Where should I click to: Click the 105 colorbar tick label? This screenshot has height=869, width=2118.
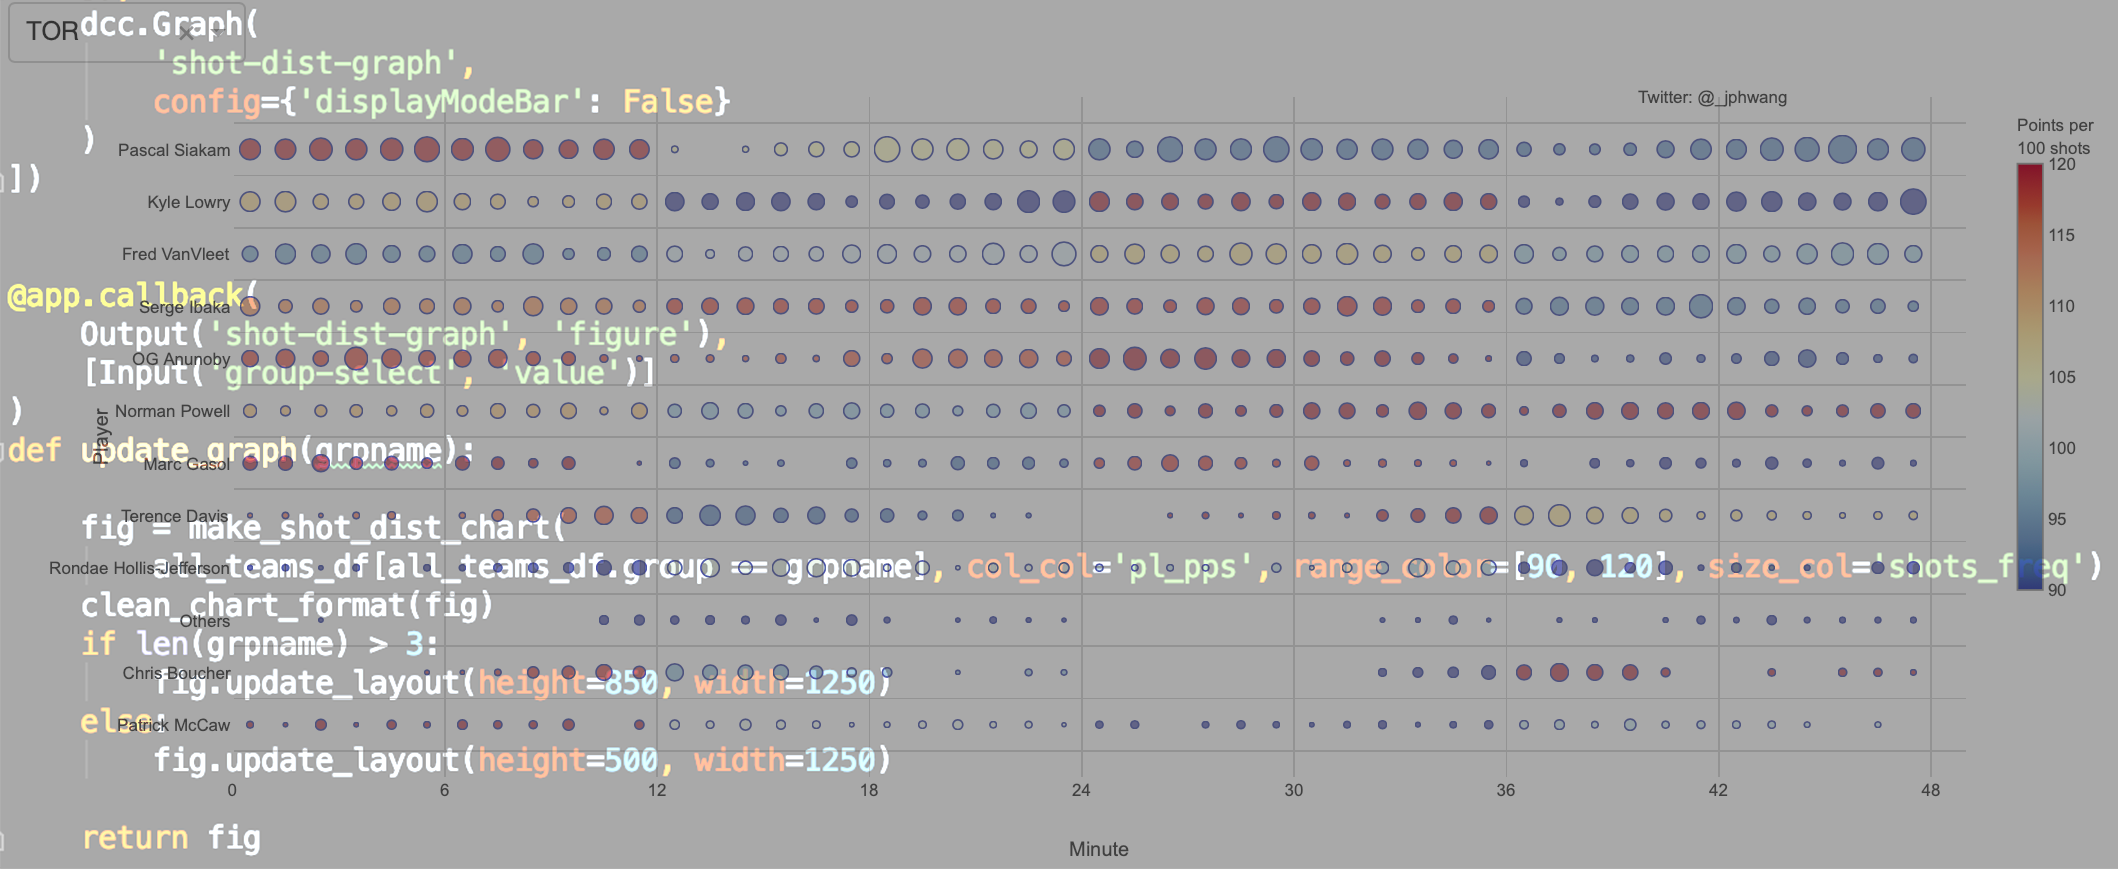point(2062,377)
